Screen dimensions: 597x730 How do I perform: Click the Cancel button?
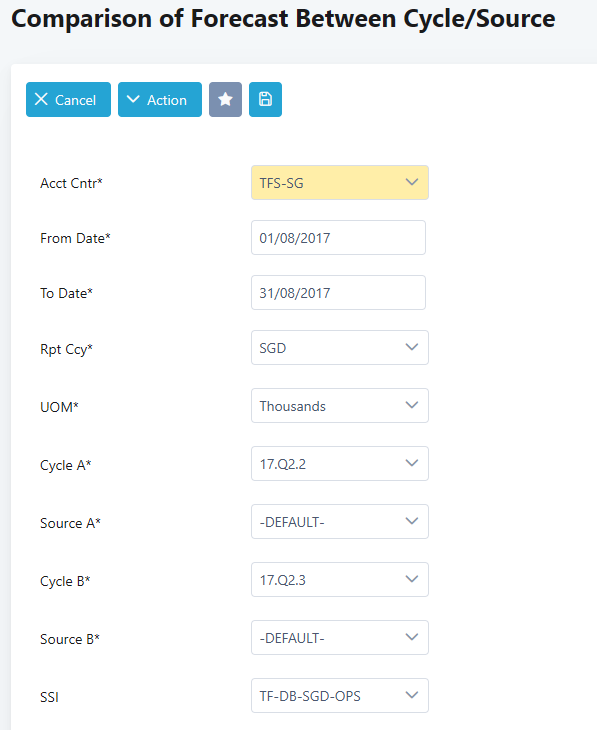(68, 99)
